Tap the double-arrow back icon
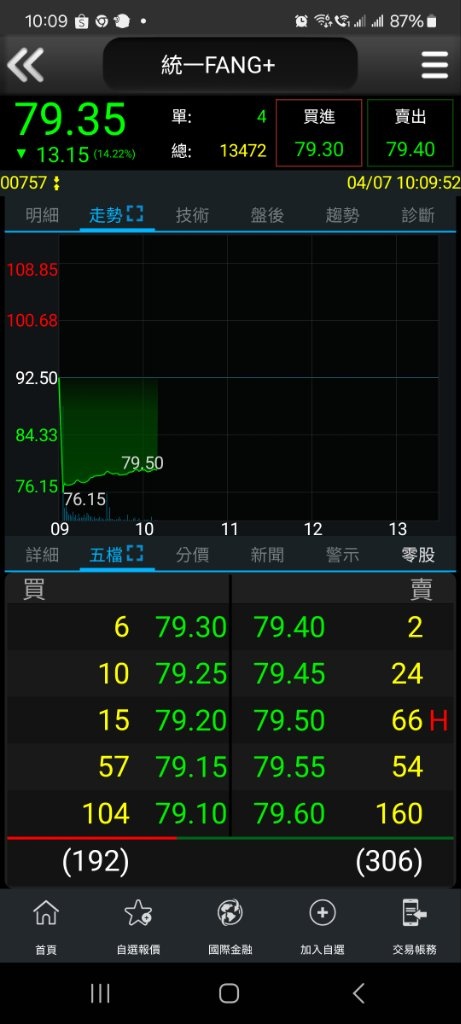The image size is (461, 1024). click(25, 65)
